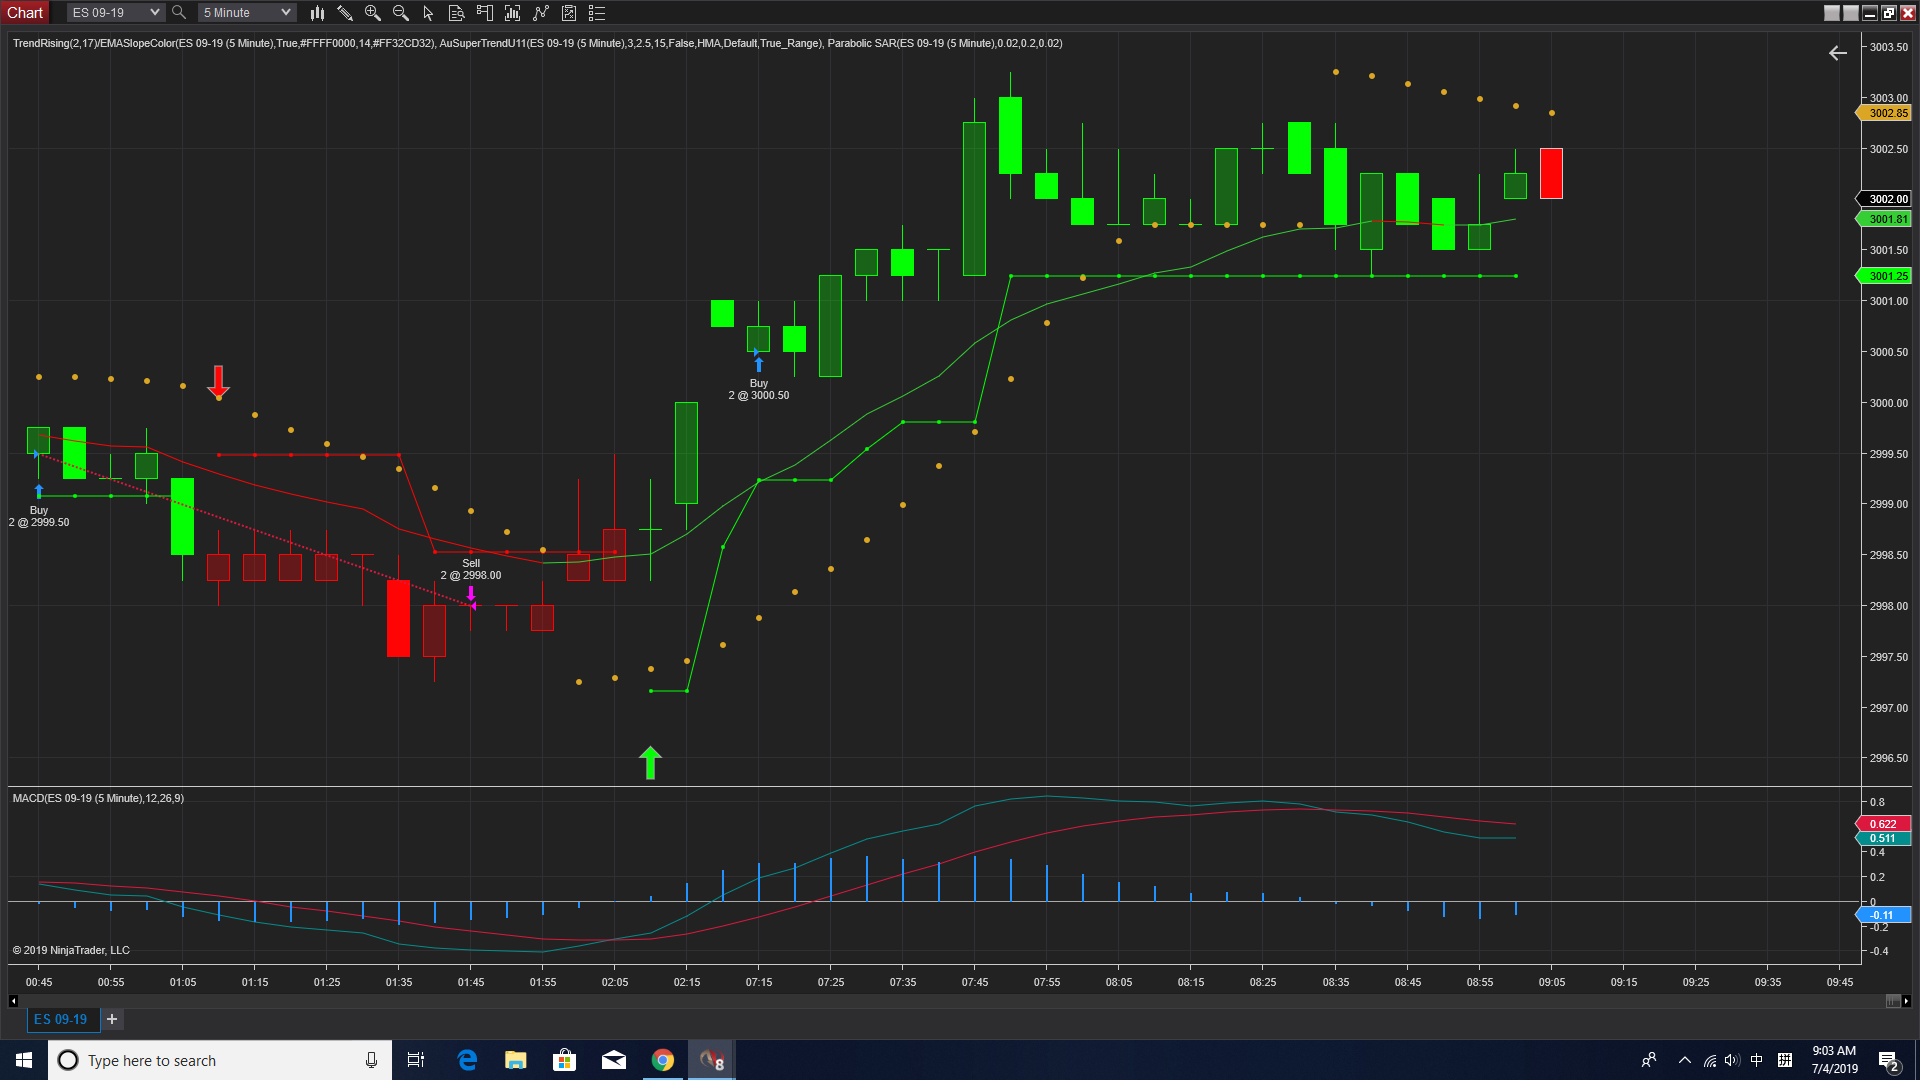Click the zoom in magnifier icon
1920x1080 pixels.
pyautogui.click(x=373, y=13)
